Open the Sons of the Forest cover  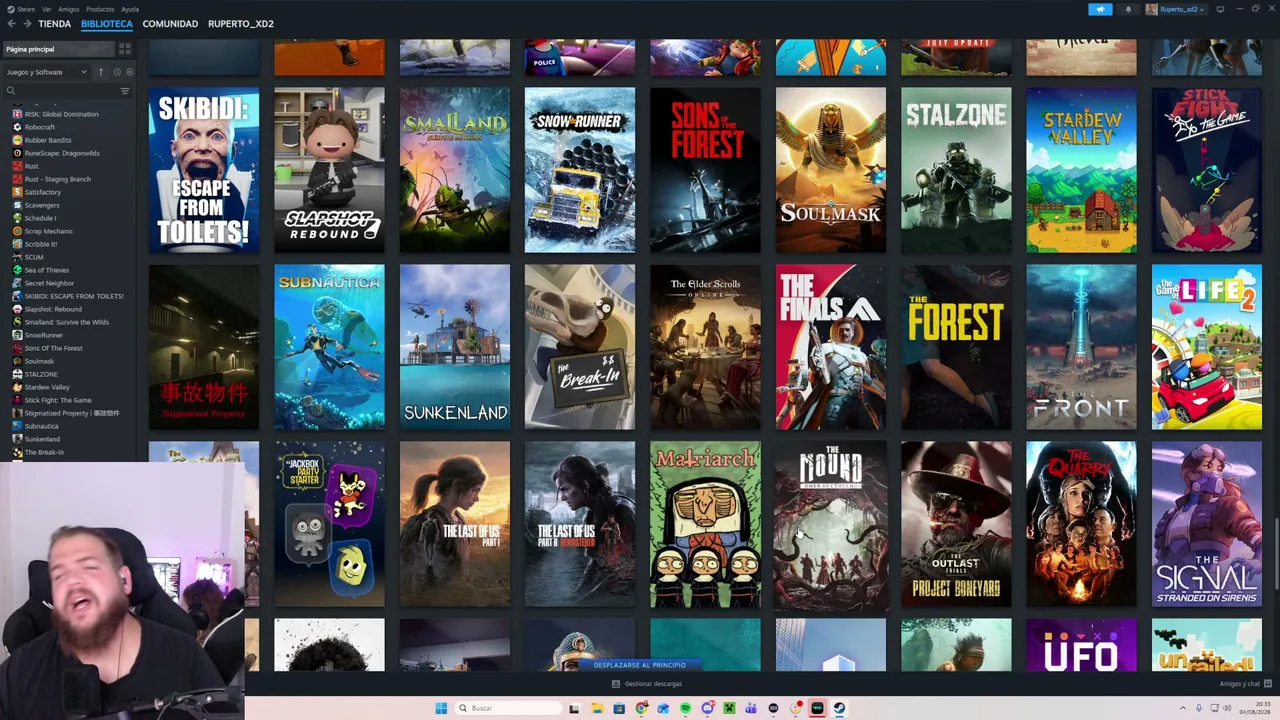click(x=705, y=170)
